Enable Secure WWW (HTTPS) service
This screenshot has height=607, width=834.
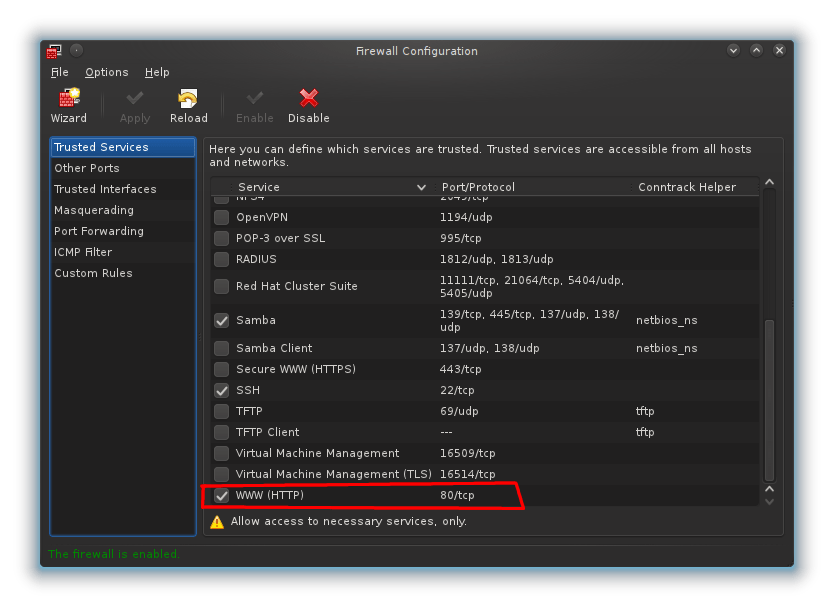point(221,369)
